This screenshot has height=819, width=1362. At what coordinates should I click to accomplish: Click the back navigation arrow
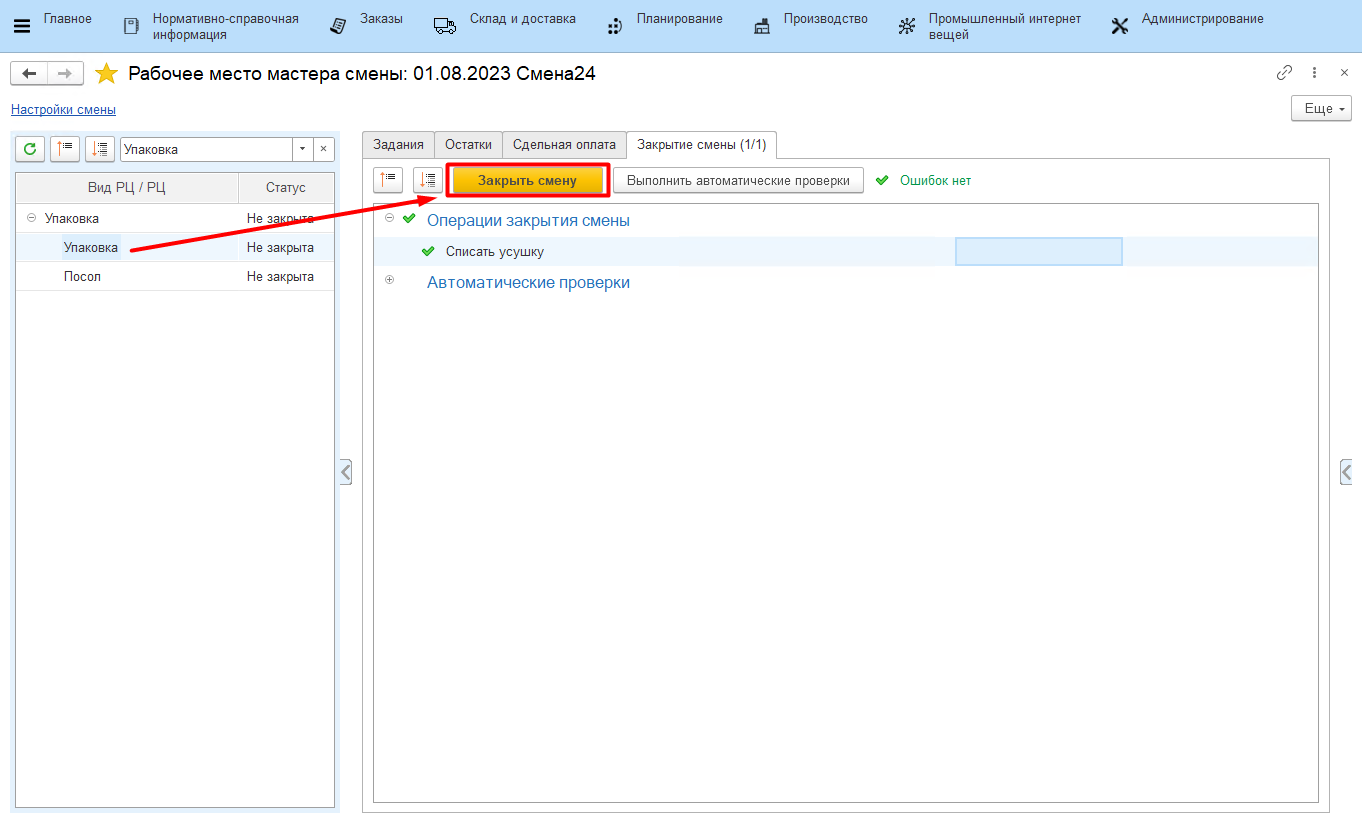click(29, 74)
